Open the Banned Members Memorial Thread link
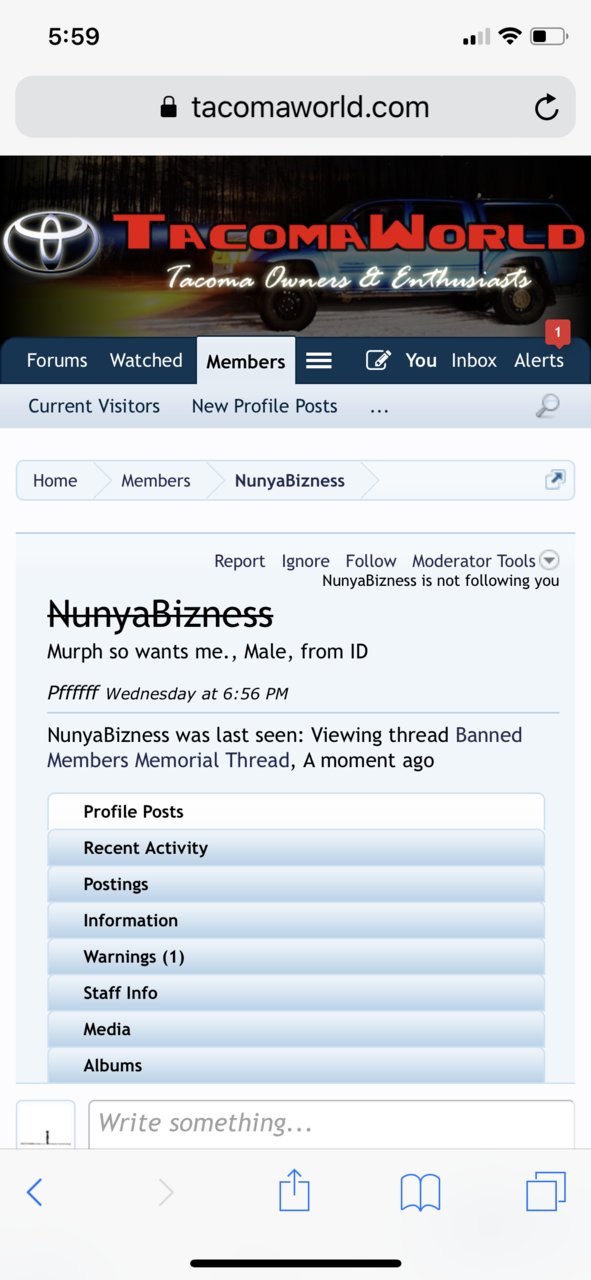 [x=285, y=748]
